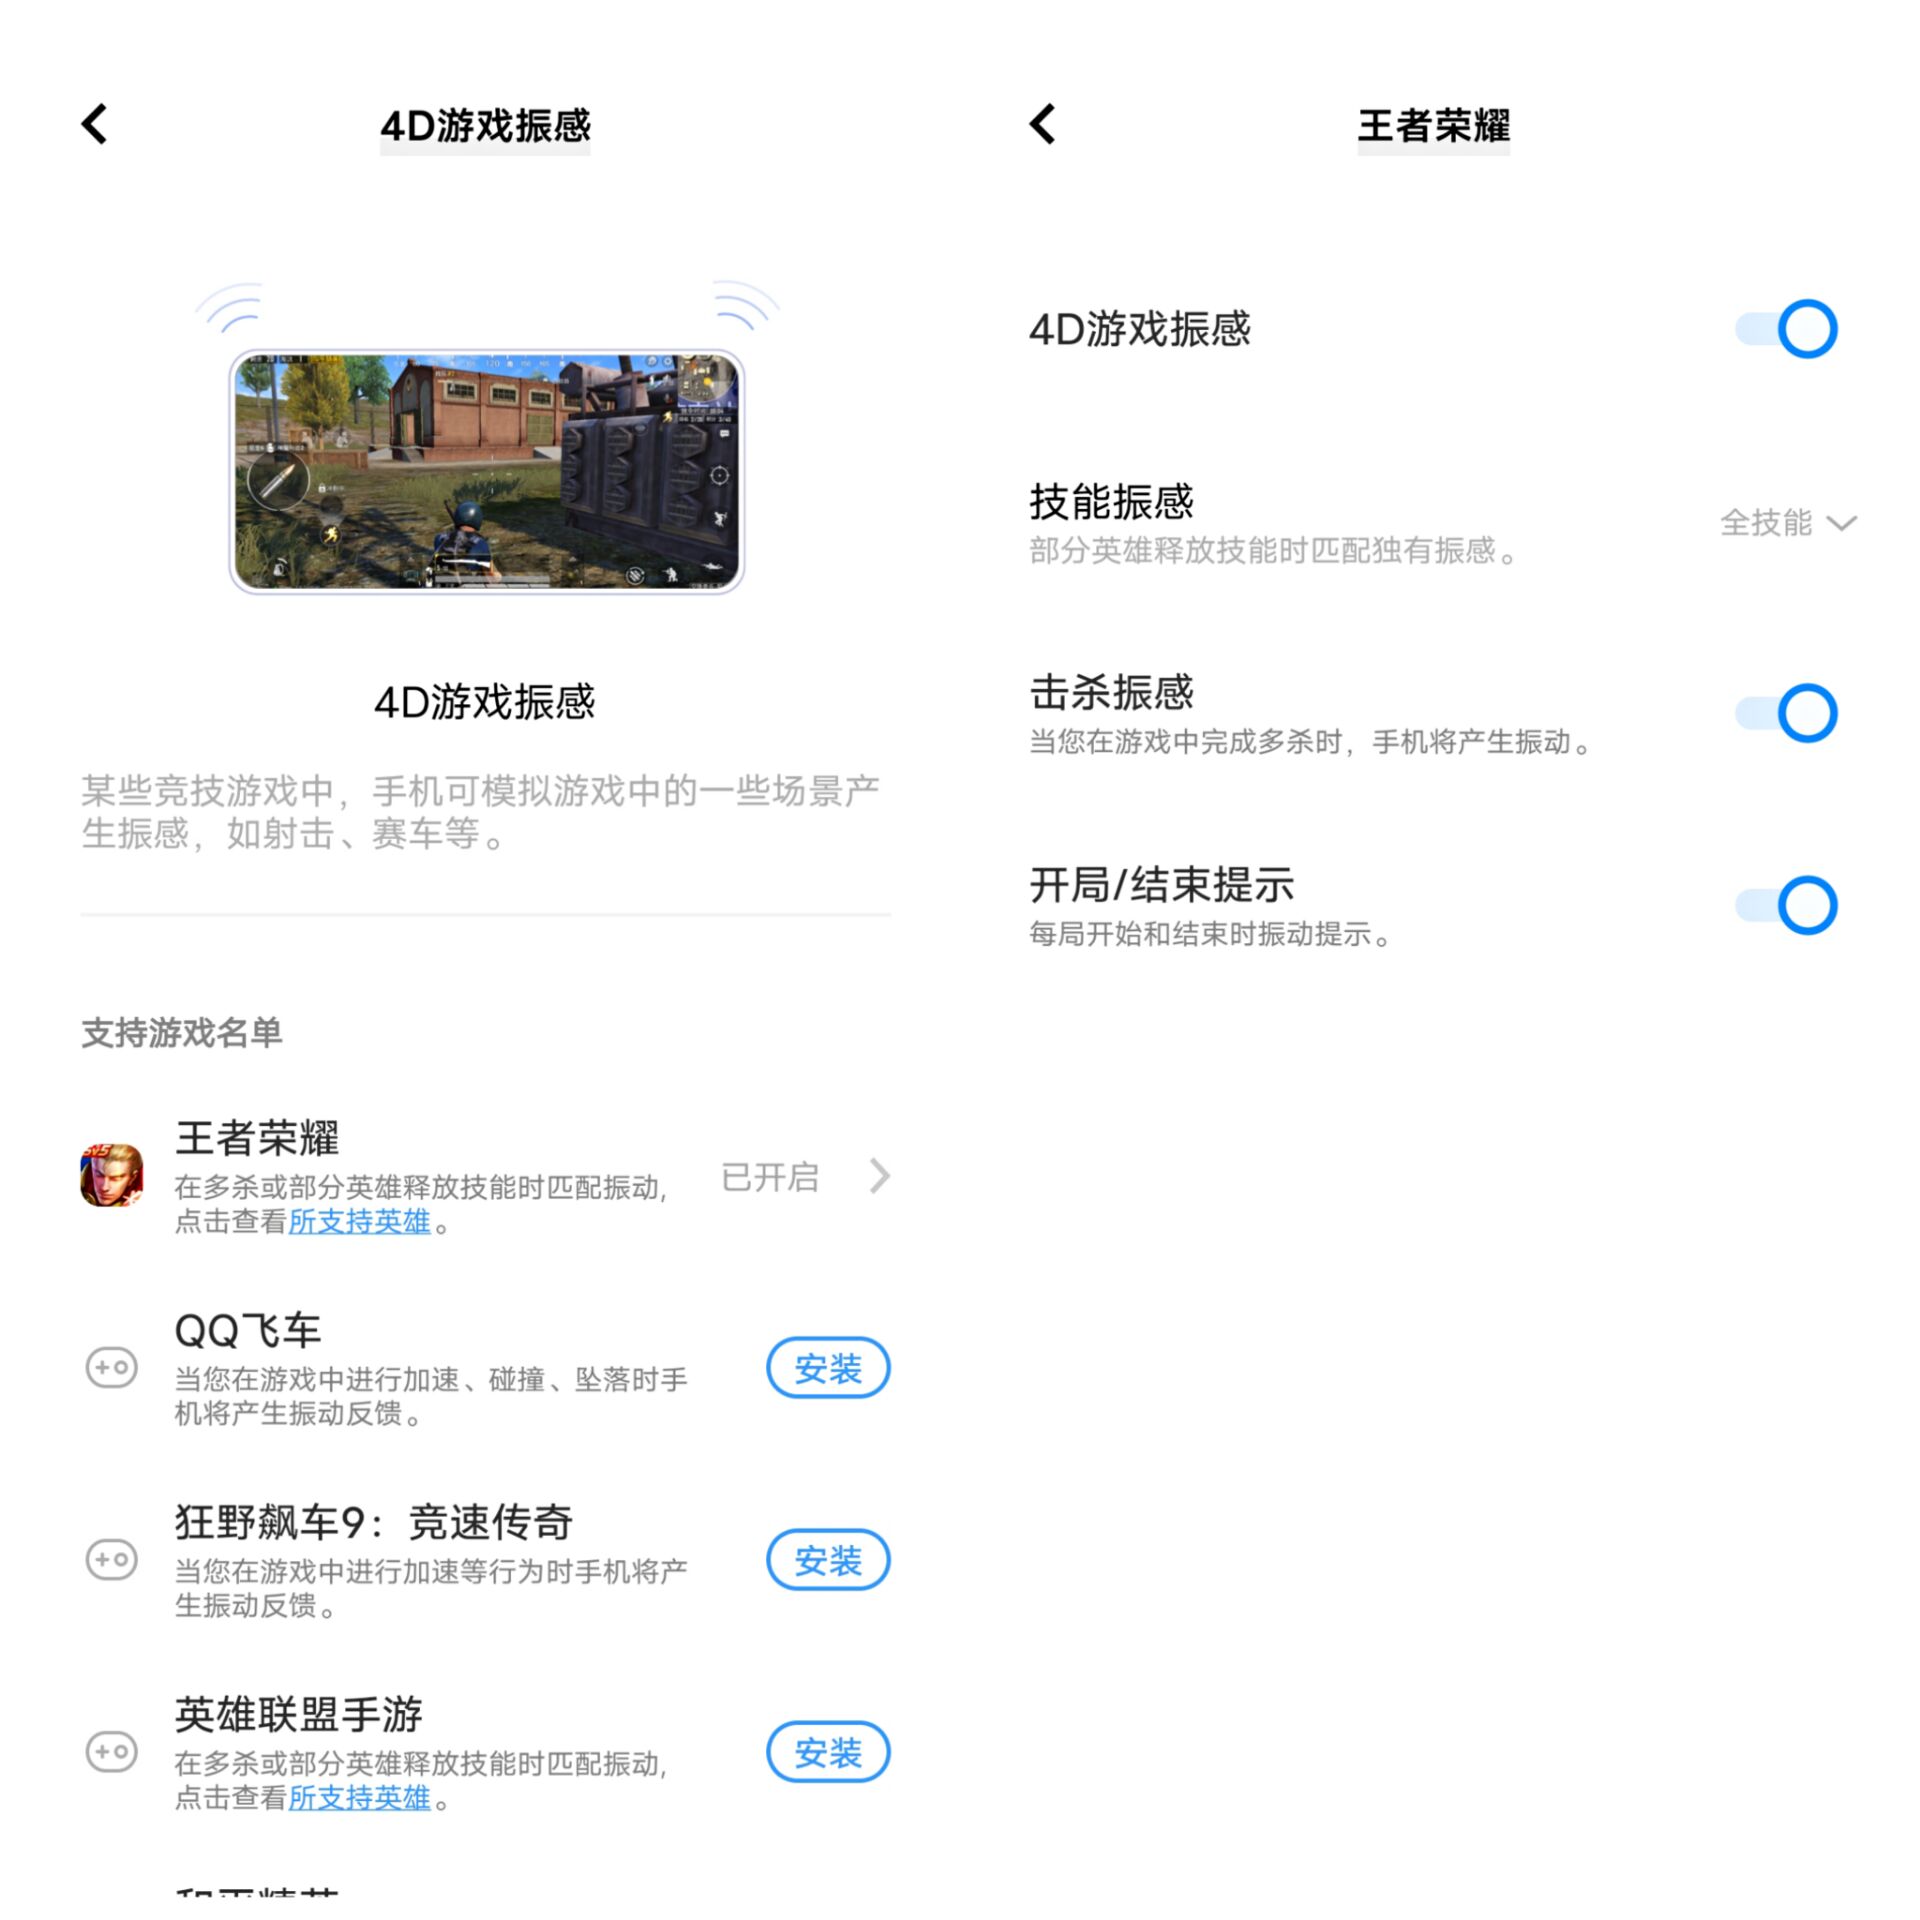
Task: Tap the 支持游戏名单 section header
Action: click(x=181, y=1032)
